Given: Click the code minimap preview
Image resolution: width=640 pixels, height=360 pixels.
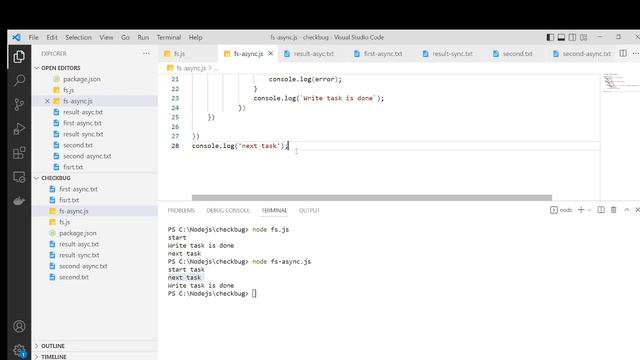Looking at the screenshot, I should (620, 83).
